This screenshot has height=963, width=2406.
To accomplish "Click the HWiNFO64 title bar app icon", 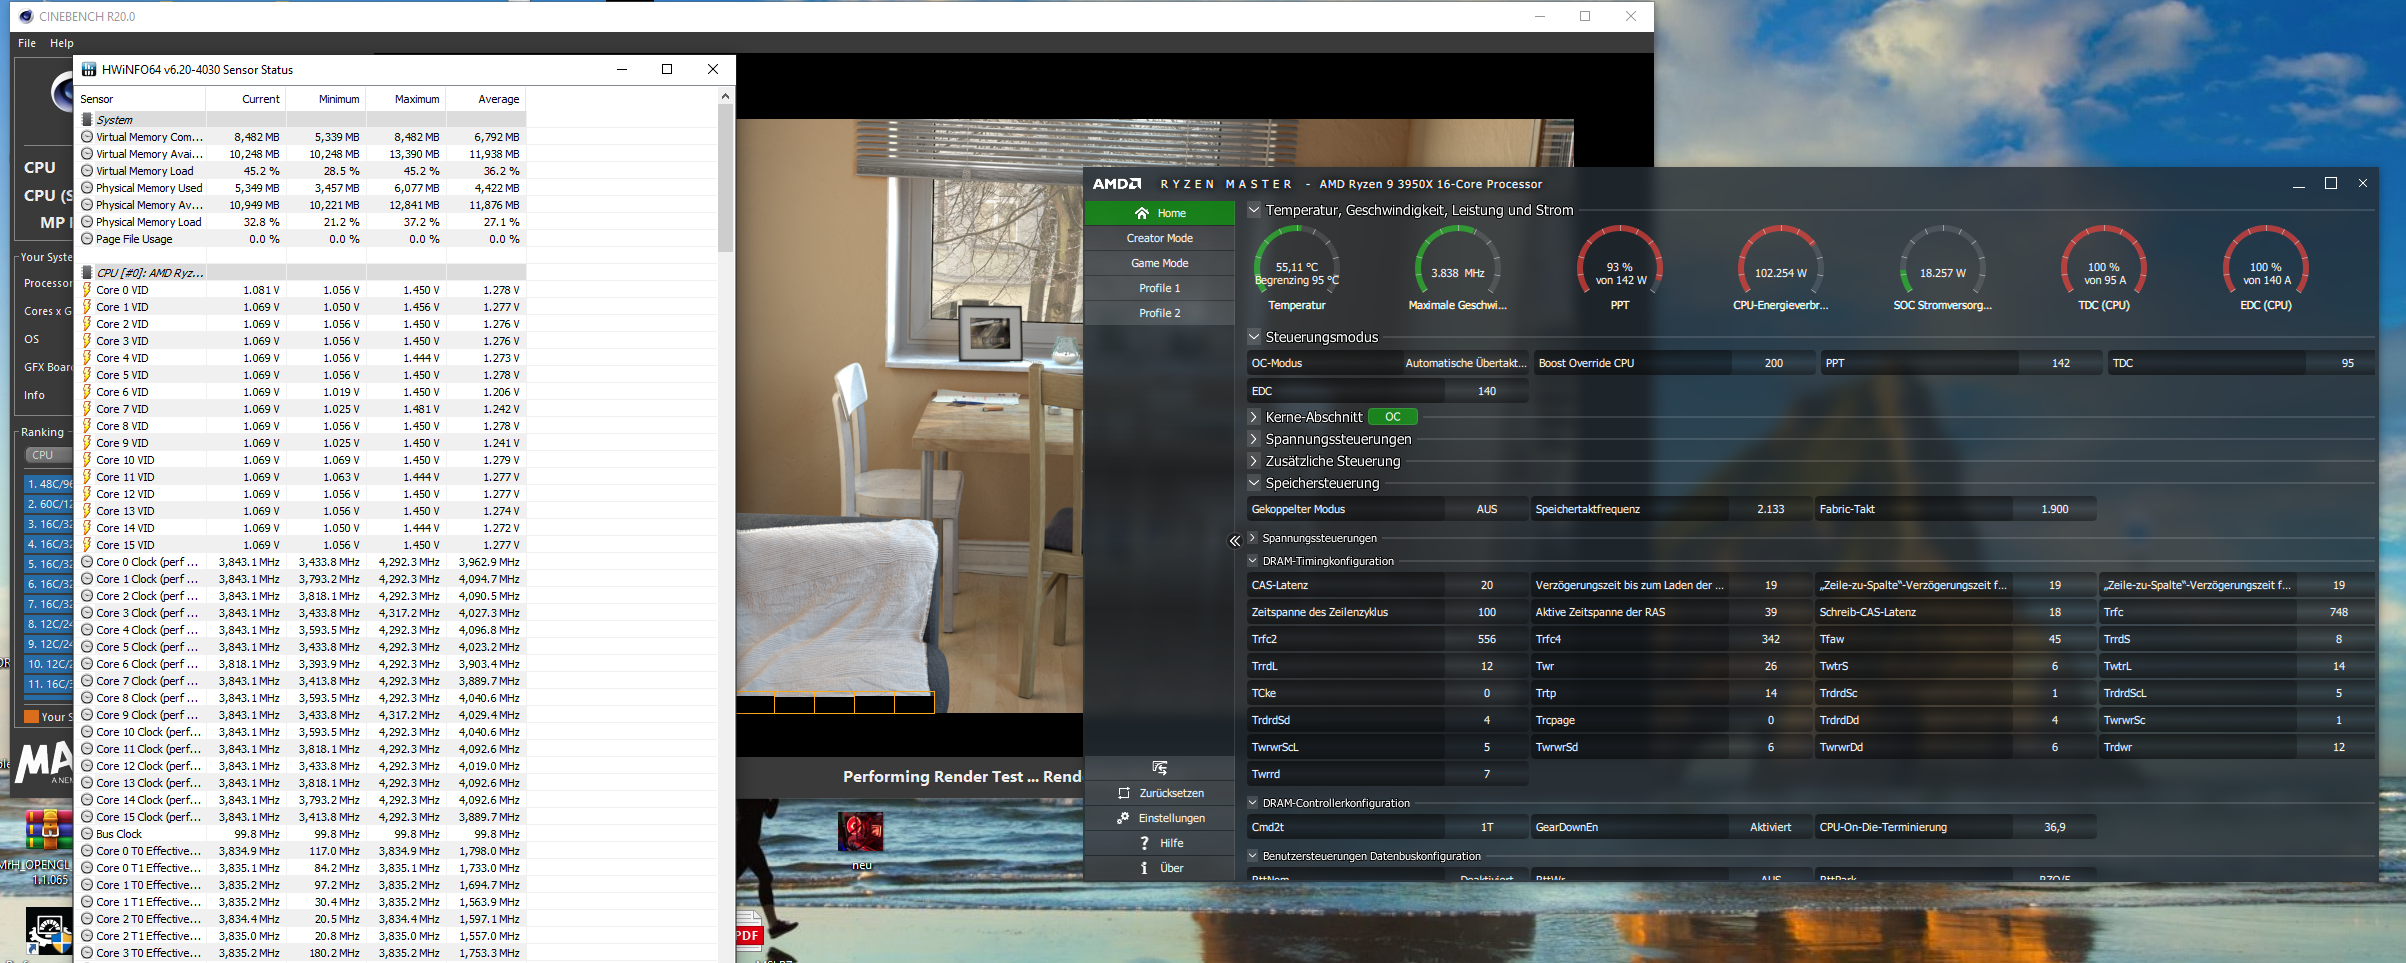I will [x=89, y=70].
